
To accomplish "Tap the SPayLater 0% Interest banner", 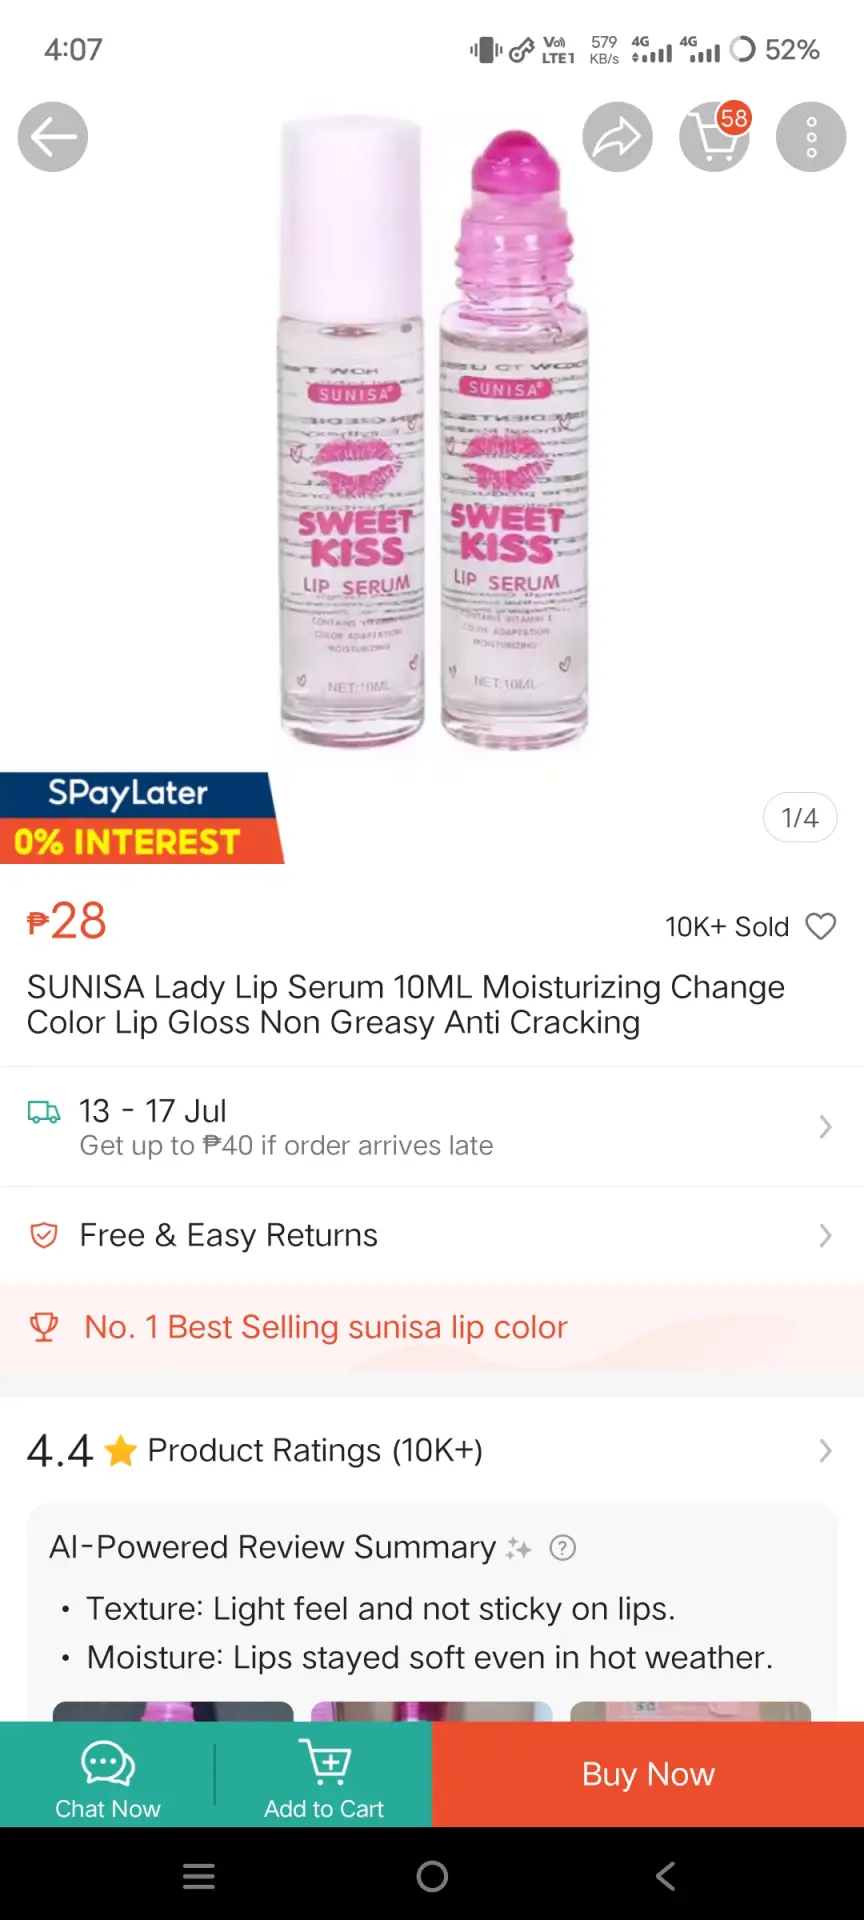I will [x=141, y=818].
